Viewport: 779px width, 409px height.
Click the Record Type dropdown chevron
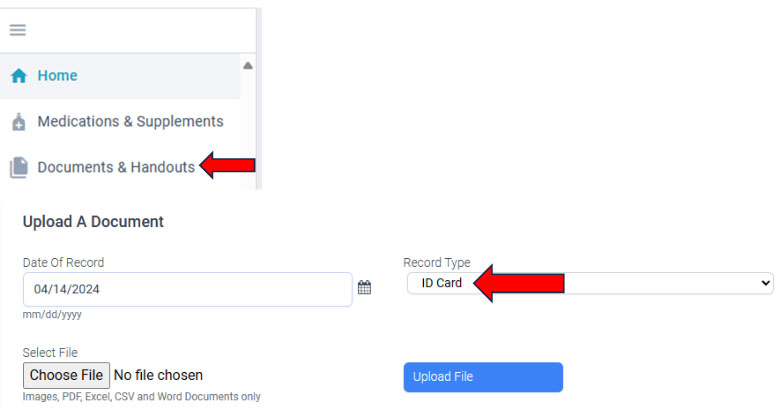tap(766, 284)
